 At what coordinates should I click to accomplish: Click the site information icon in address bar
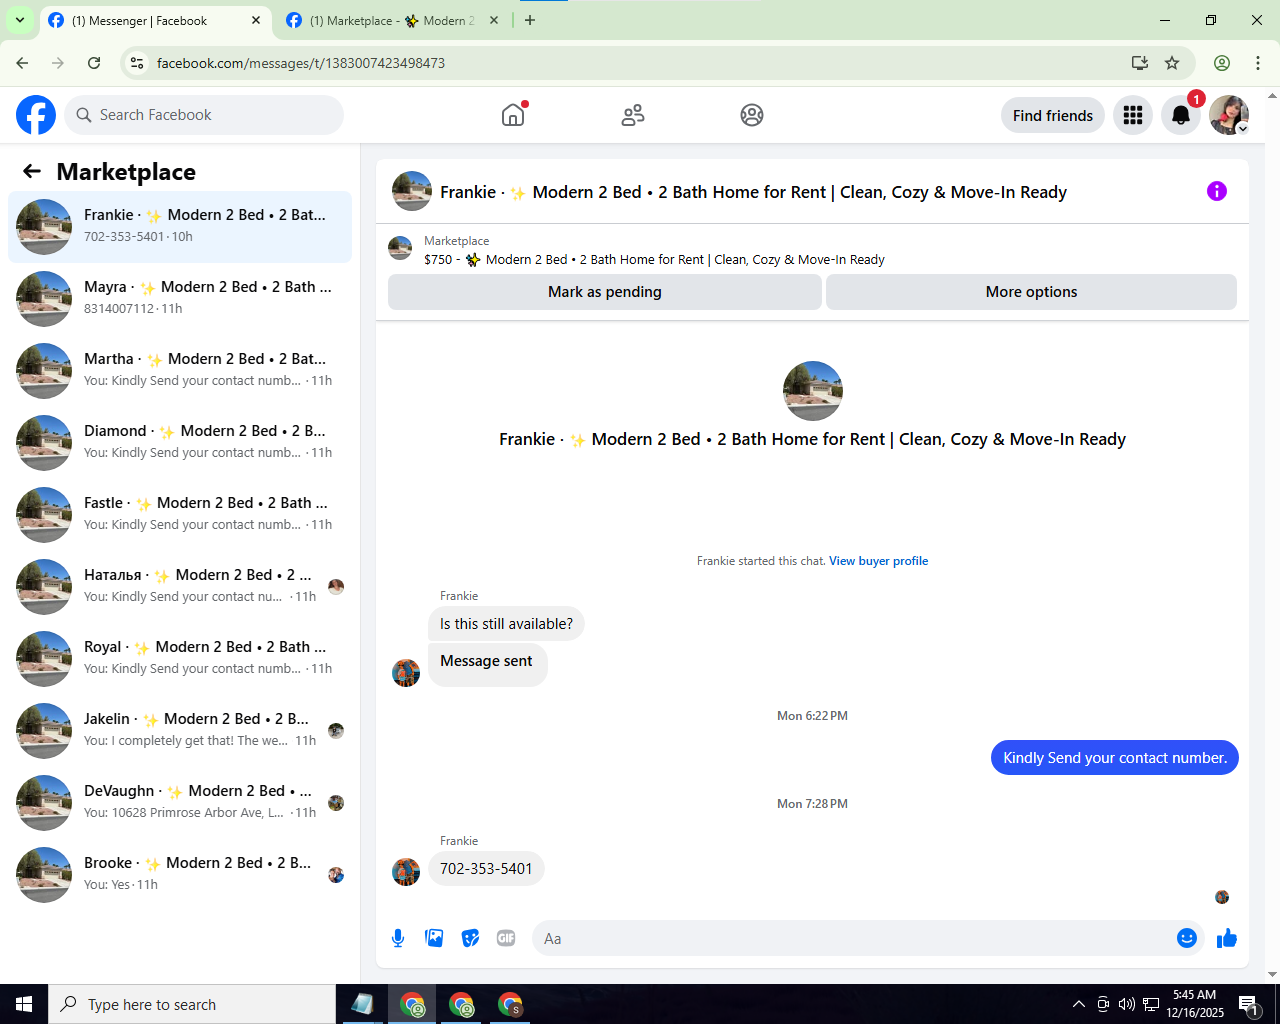click(x=138, y=63)
